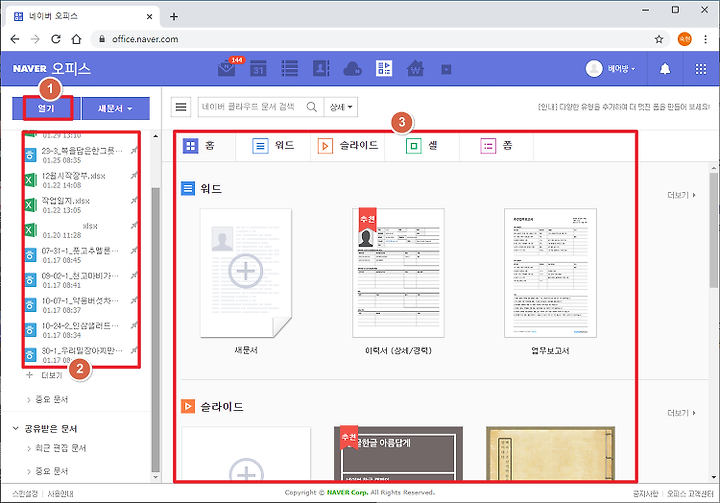Toggle pin on file dated 01.17 08:41
Viewport: 720px width, 503px height.
(134, 275)
